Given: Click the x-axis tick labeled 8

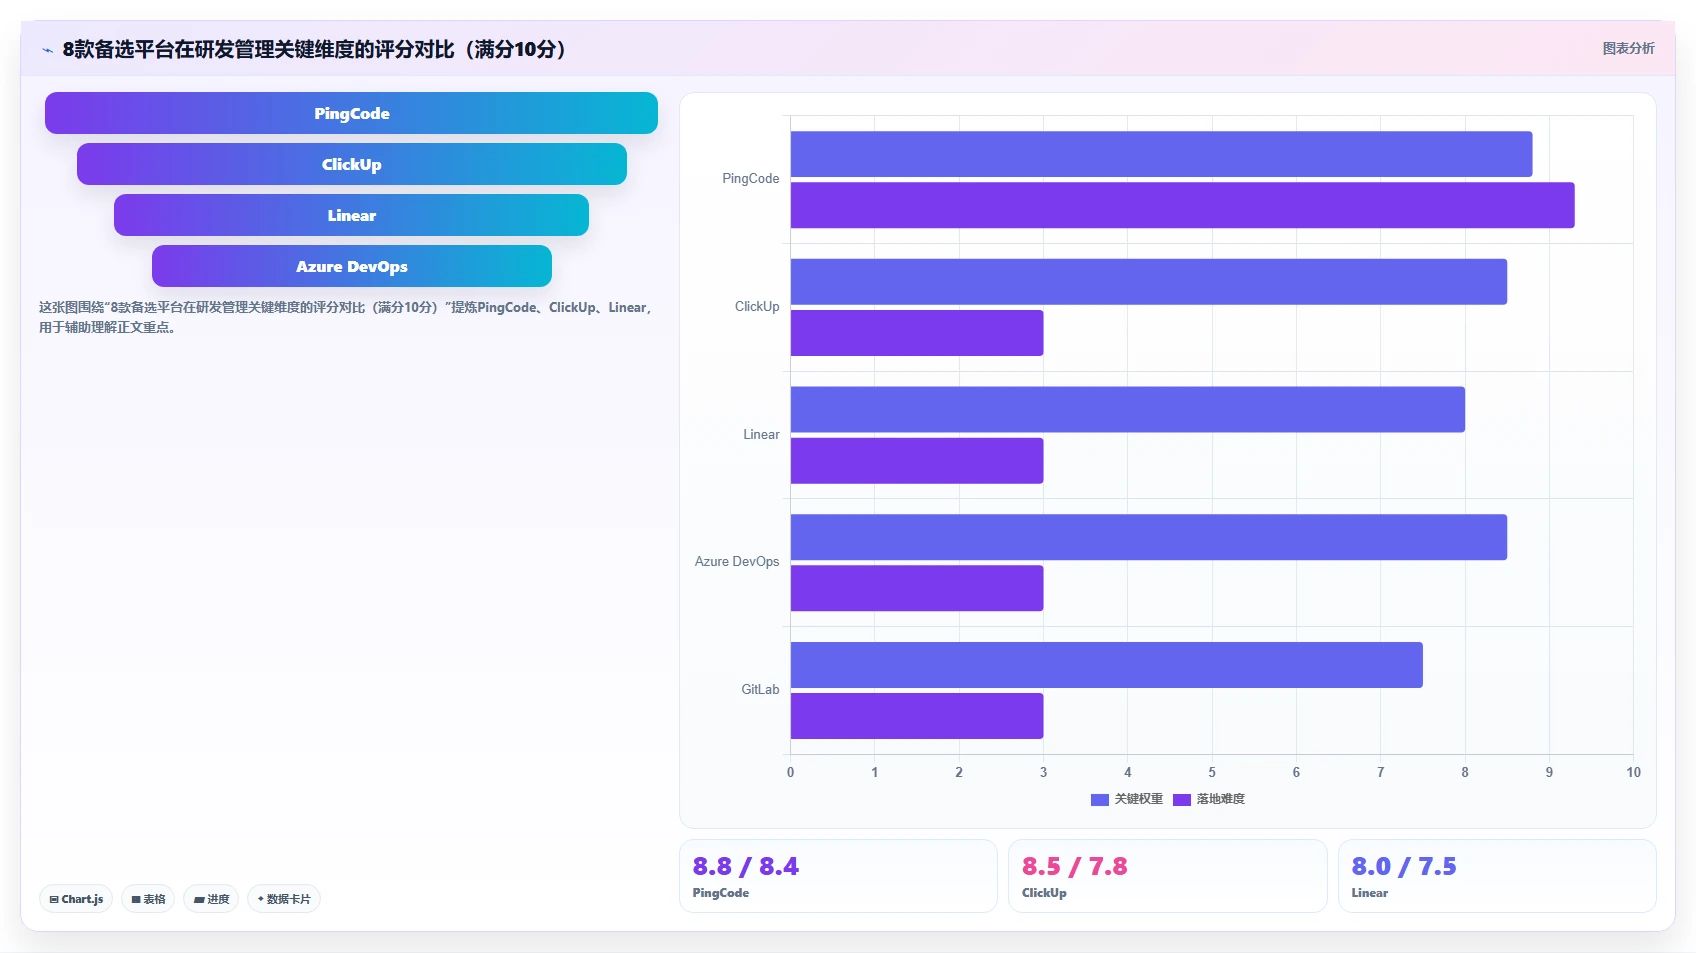Looking at the screenshot, I should coord(1465,772).
